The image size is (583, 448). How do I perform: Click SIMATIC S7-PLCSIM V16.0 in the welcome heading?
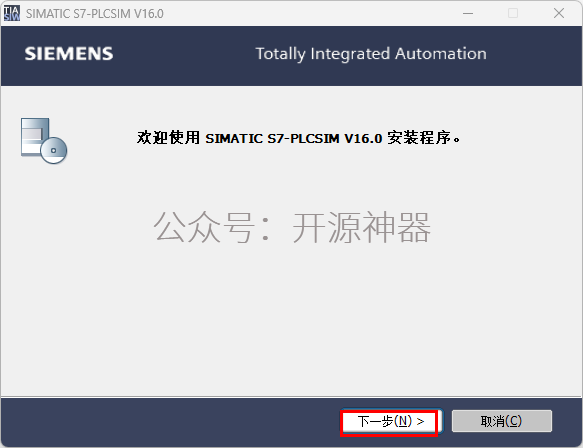(294, 138)
